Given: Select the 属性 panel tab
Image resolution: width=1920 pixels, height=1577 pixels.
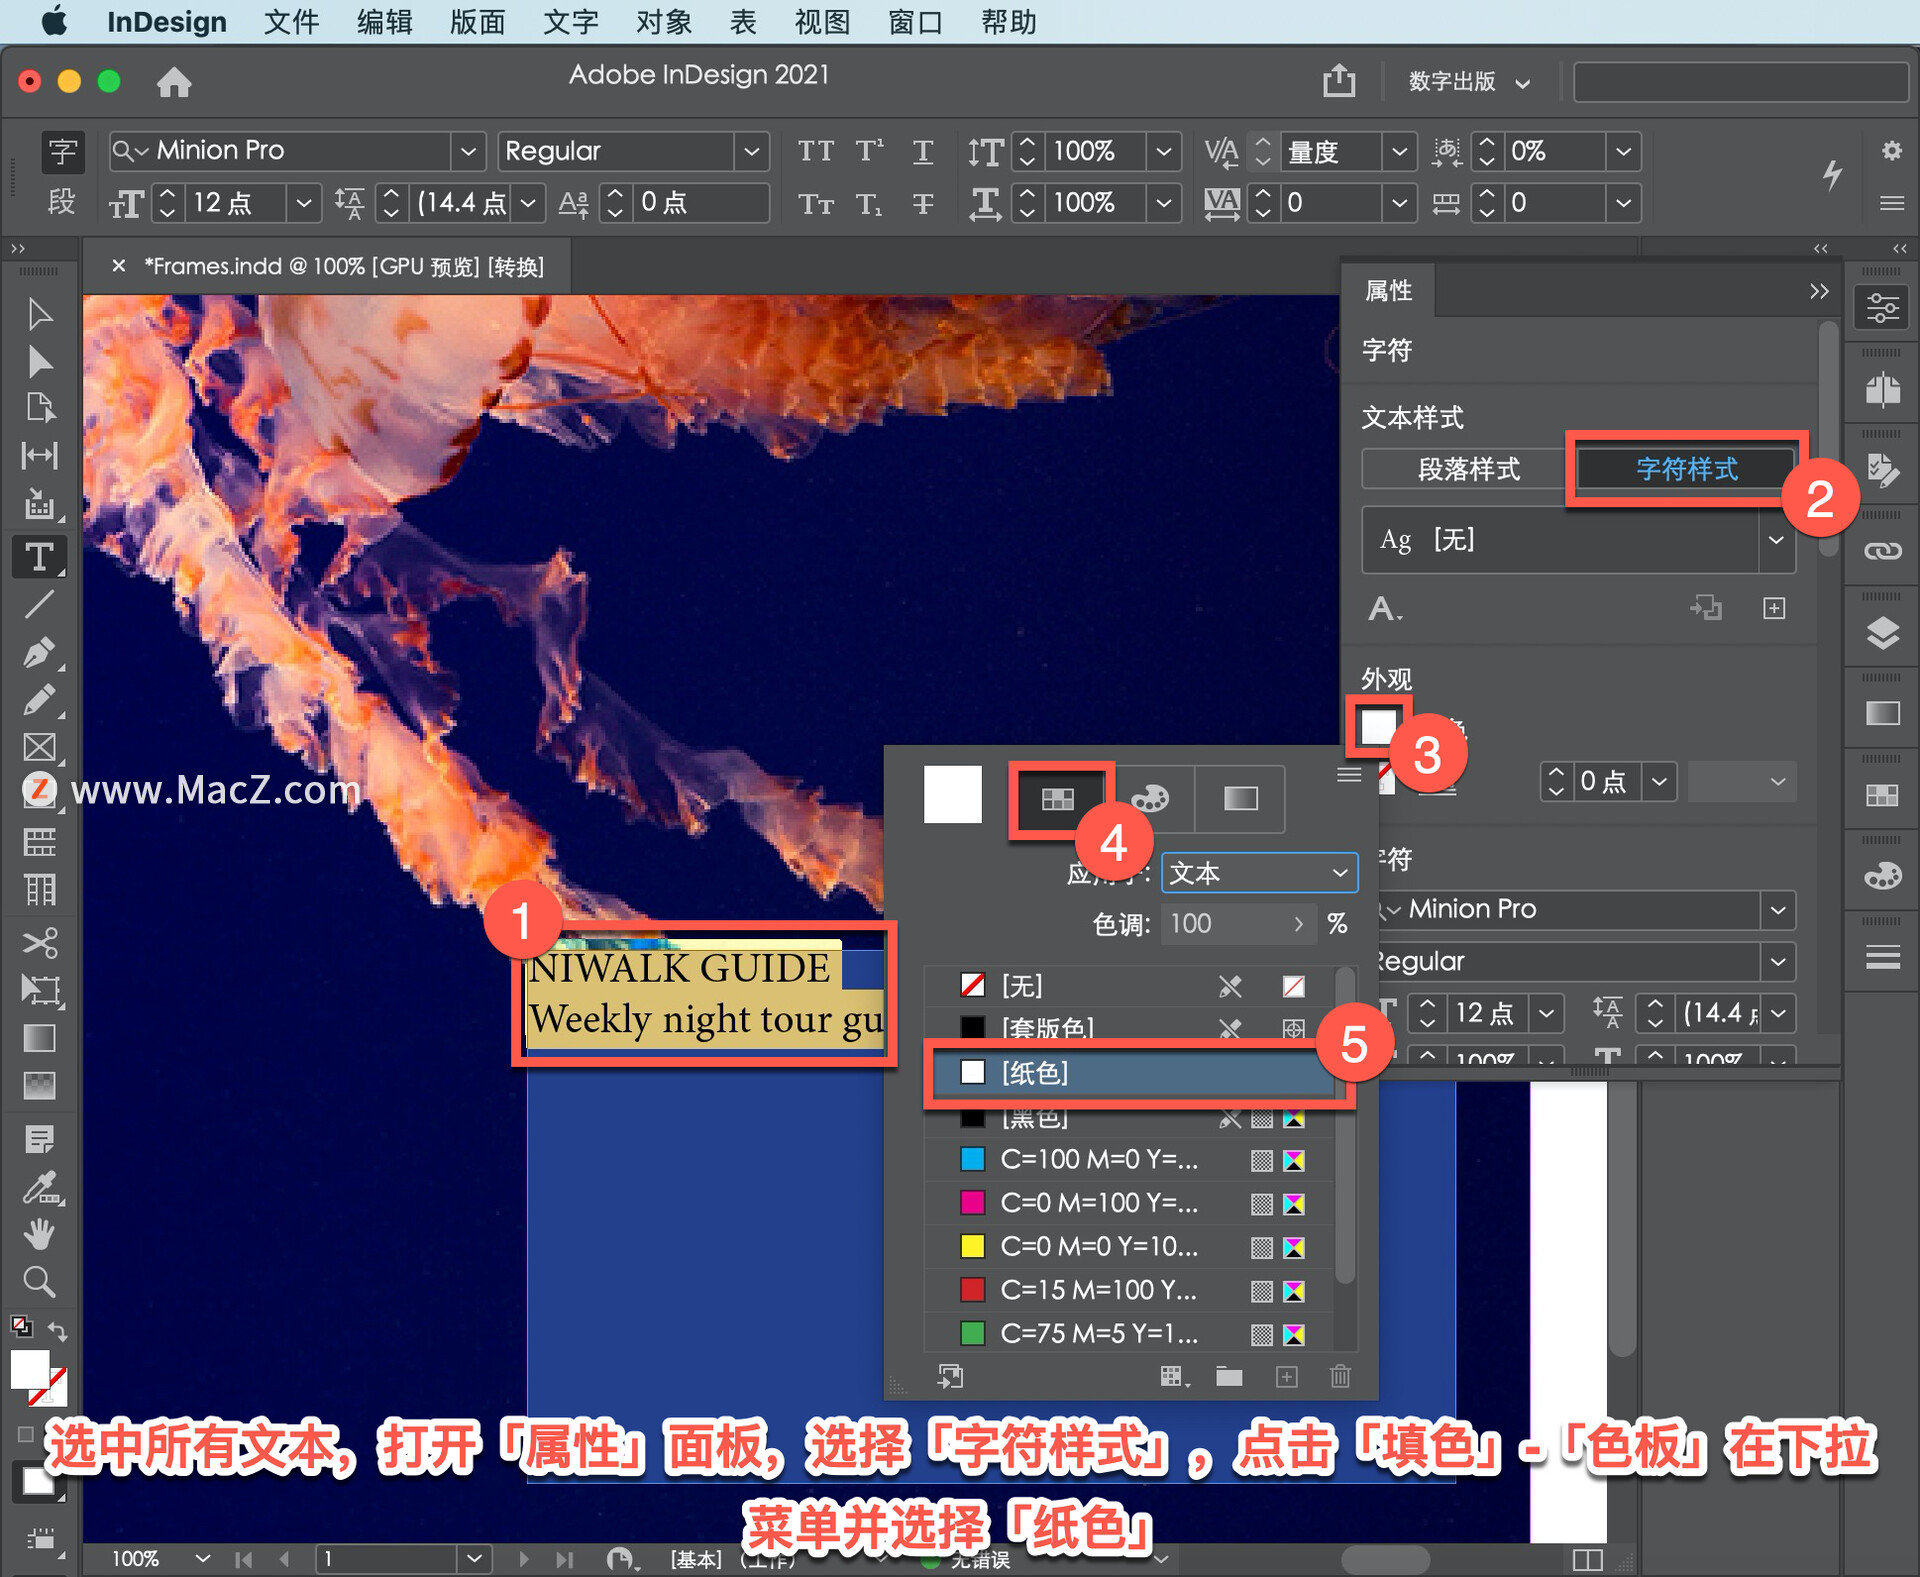Looking at the screenshot, I should click(1389, 291).
